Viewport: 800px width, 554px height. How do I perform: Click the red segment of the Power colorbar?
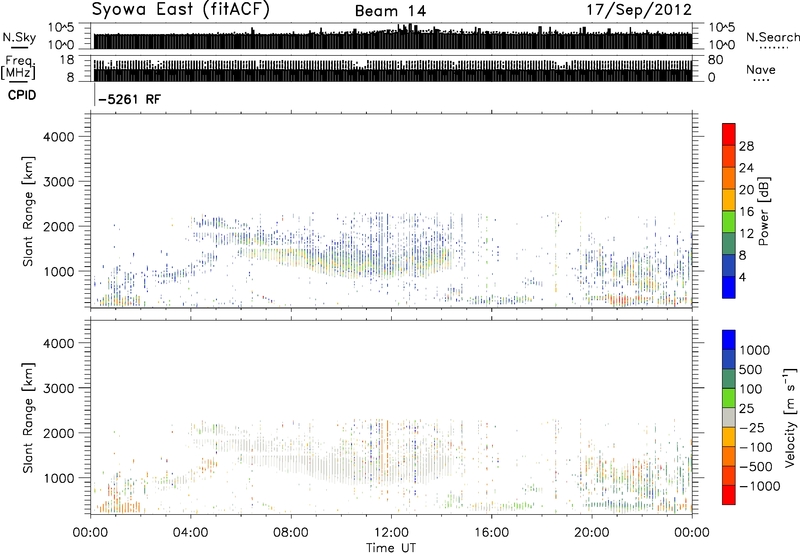pyautogui.click(x=728, y=131)
